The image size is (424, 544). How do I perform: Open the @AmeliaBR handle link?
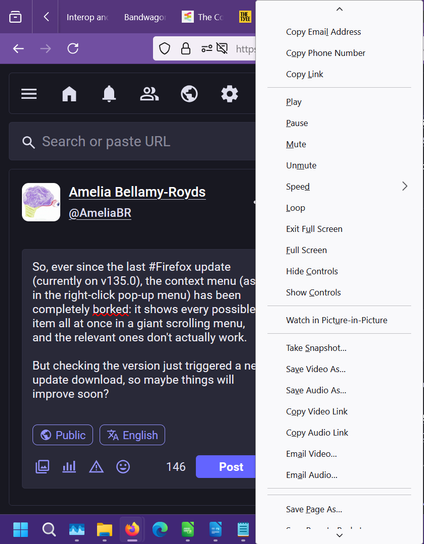(100, 213)
